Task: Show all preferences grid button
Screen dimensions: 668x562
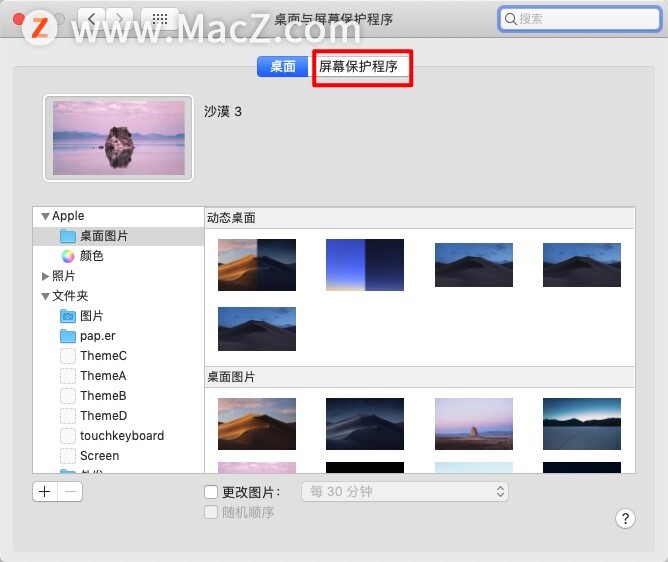Action: click(160, 19)
